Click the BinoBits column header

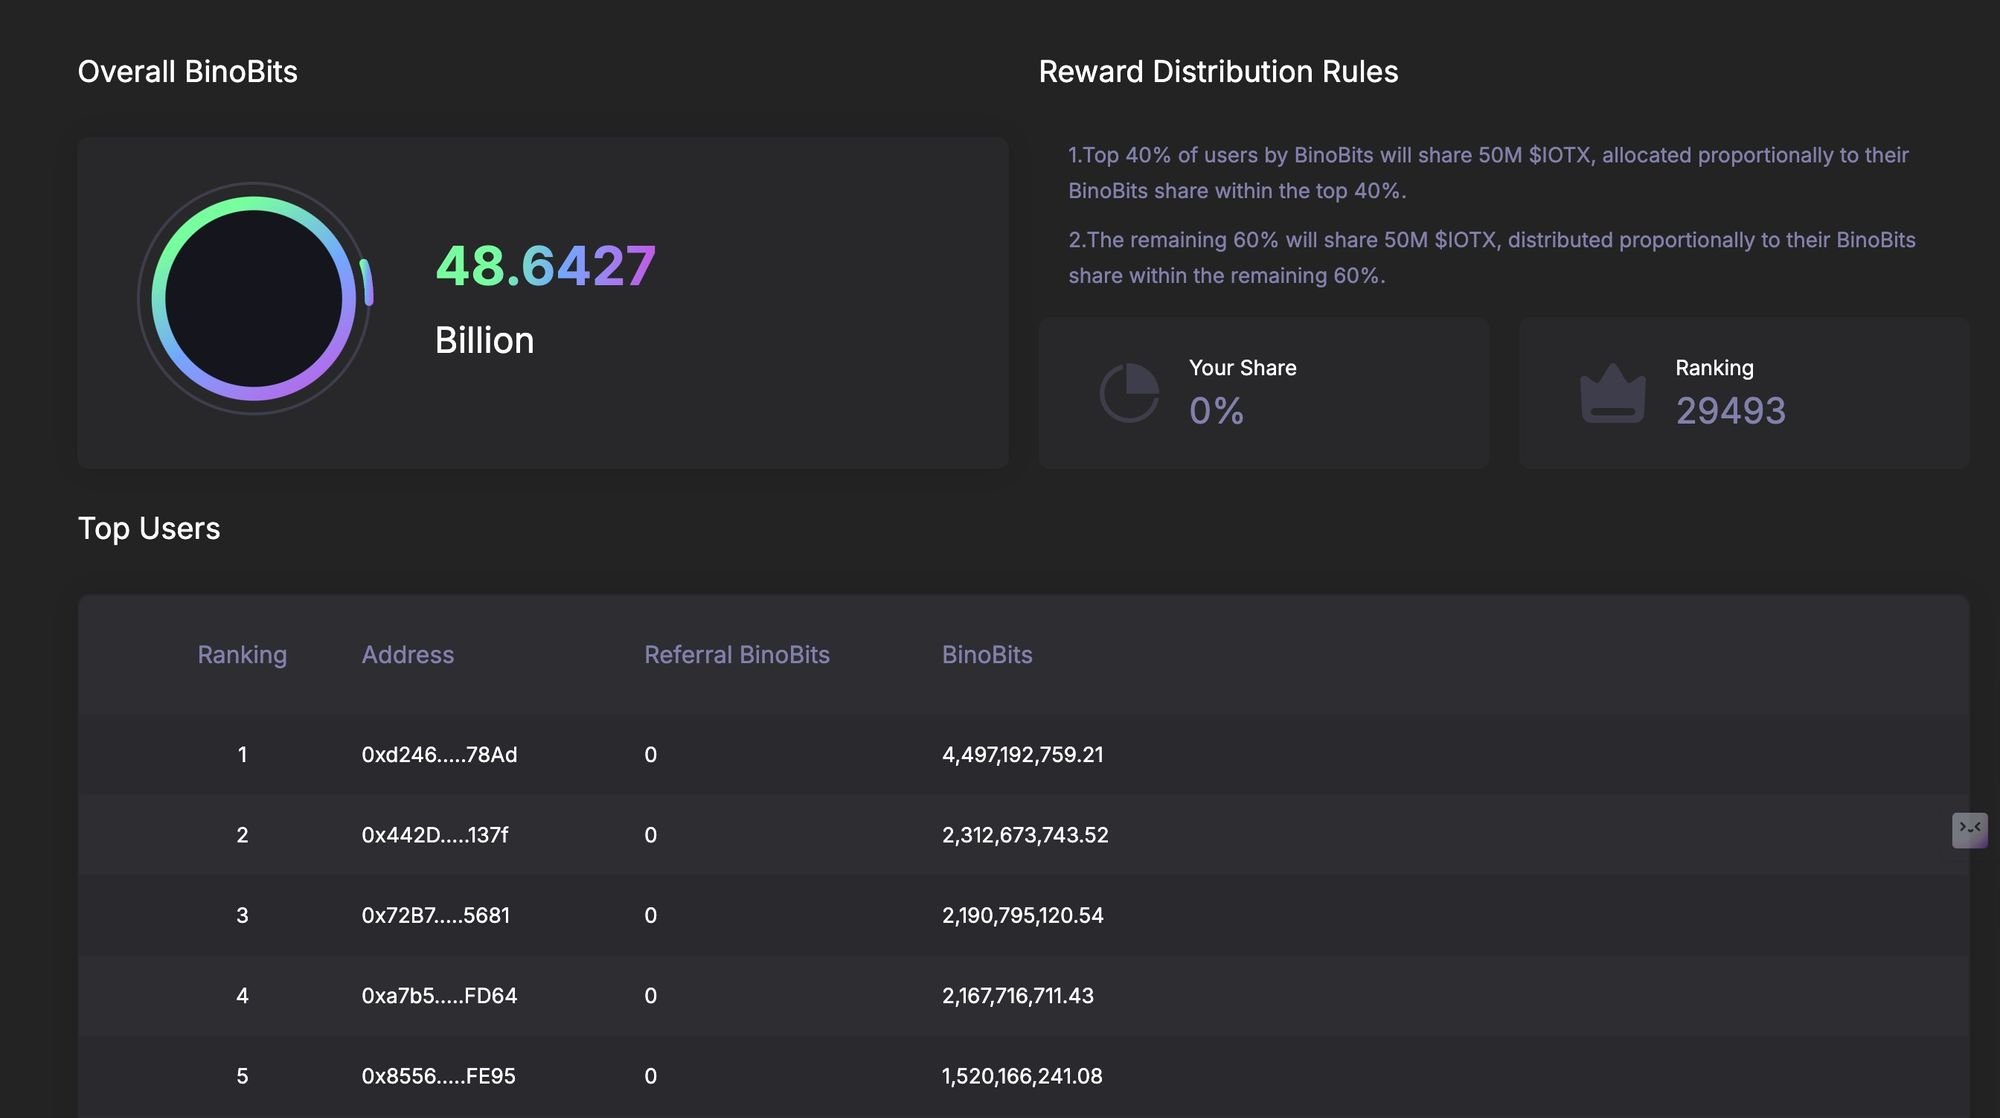pyautogui.click(x=986, y=655)
